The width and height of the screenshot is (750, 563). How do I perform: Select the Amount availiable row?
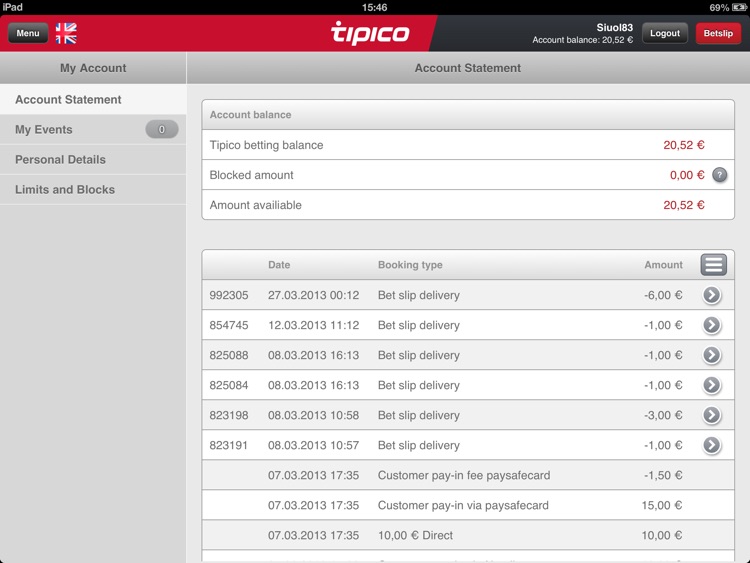click(x=468, y=205)
